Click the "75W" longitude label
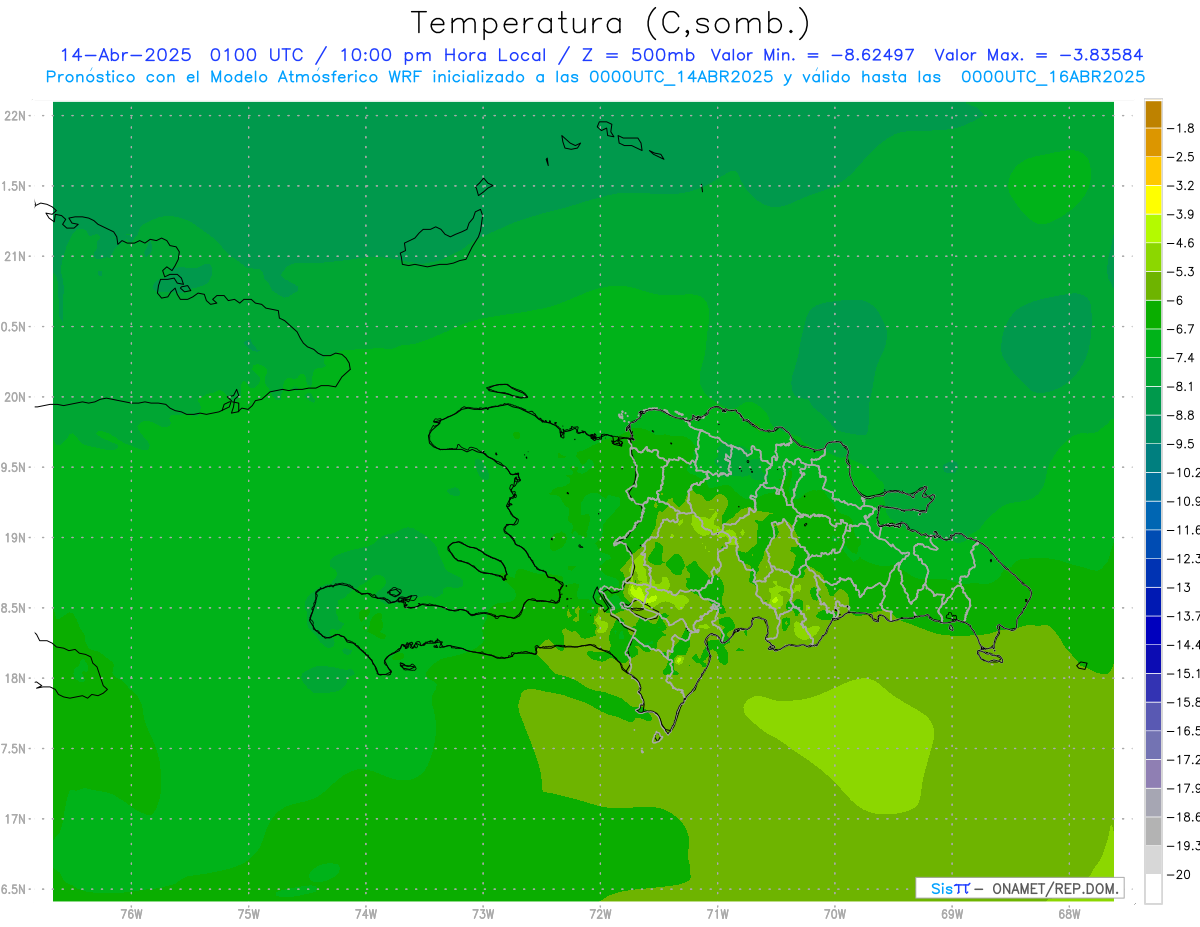The width and height of the screenshot is (1200, 927). point(248,914)
